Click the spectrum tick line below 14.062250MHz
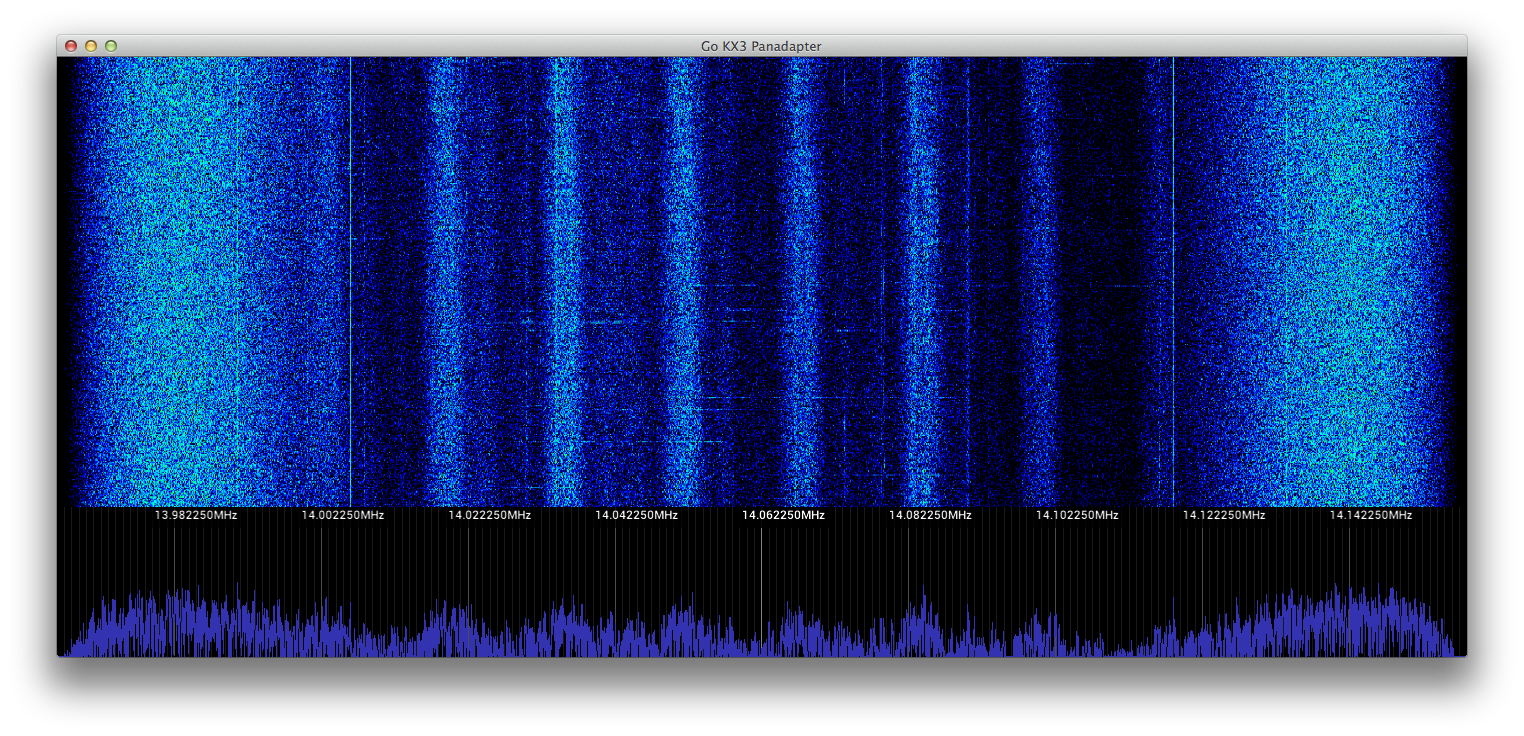Screen dimensions: 1524x736 pos(761,580)
